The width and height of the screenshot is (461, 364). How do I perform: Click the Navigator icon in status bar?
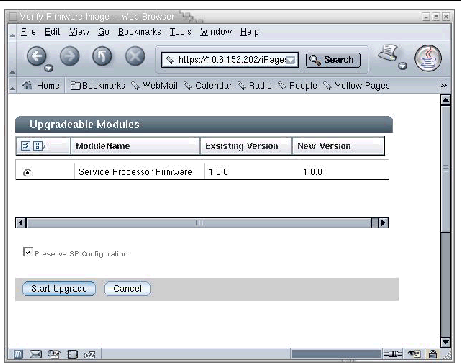point(18,354)
